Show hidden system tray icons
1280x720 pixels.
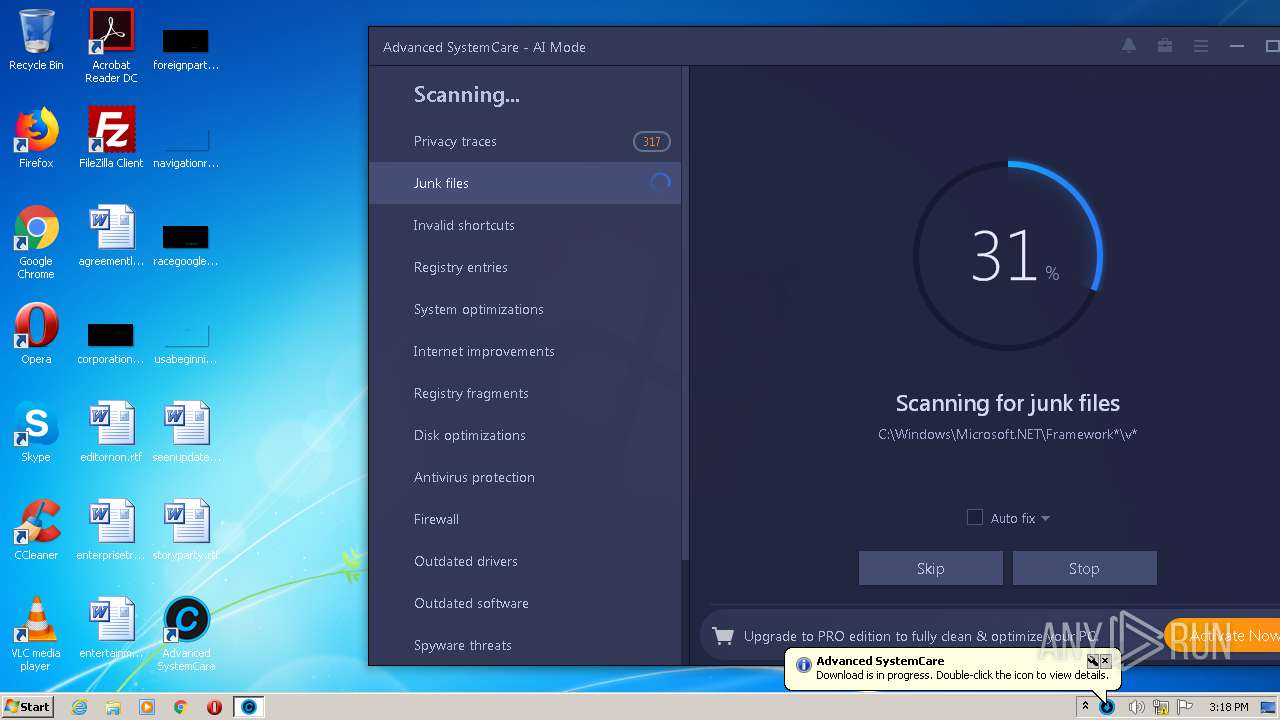click(1084, 707)
